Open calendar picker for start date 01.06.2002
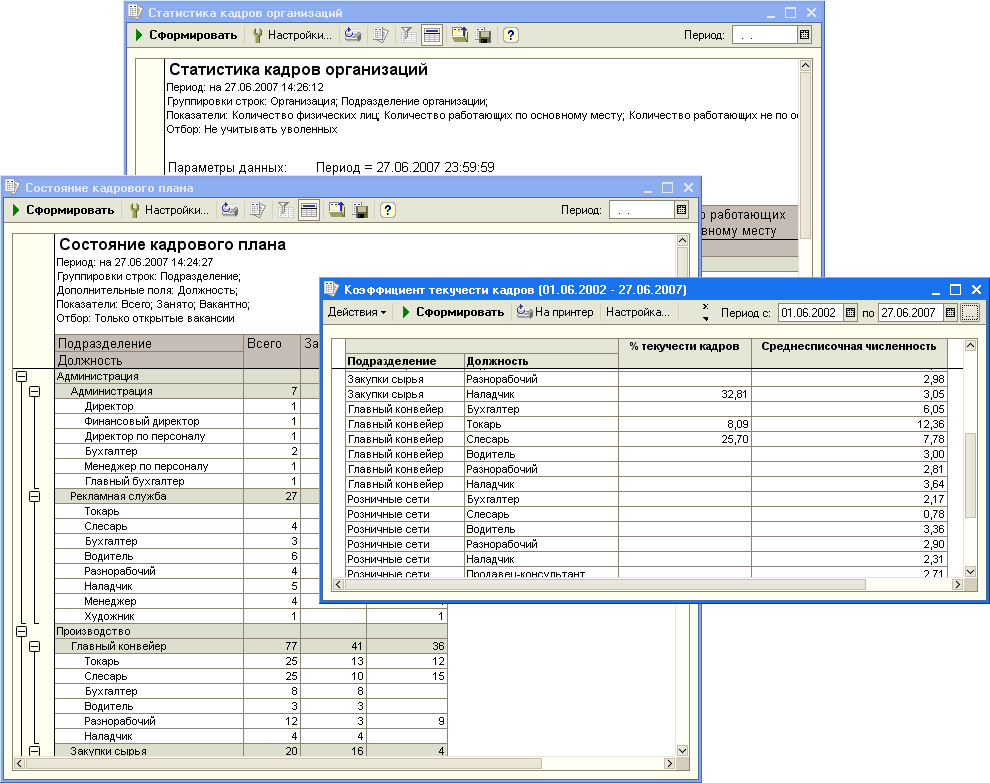Image resolution: width=990 pixels, height=783 pixels. (x=850, y=313)
